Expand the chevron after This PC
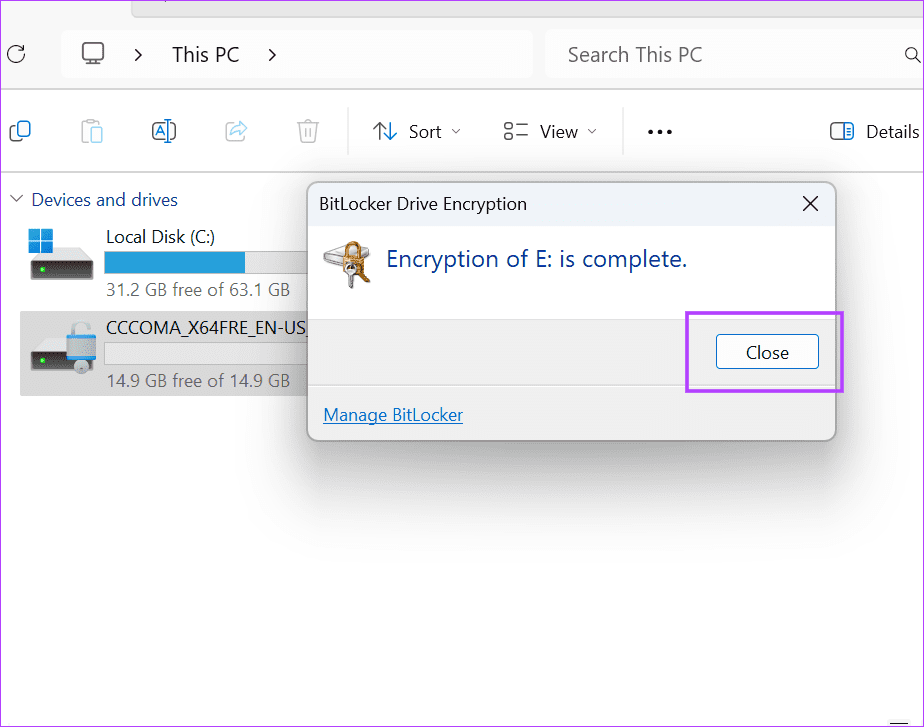924x727 pixels. 272,54
